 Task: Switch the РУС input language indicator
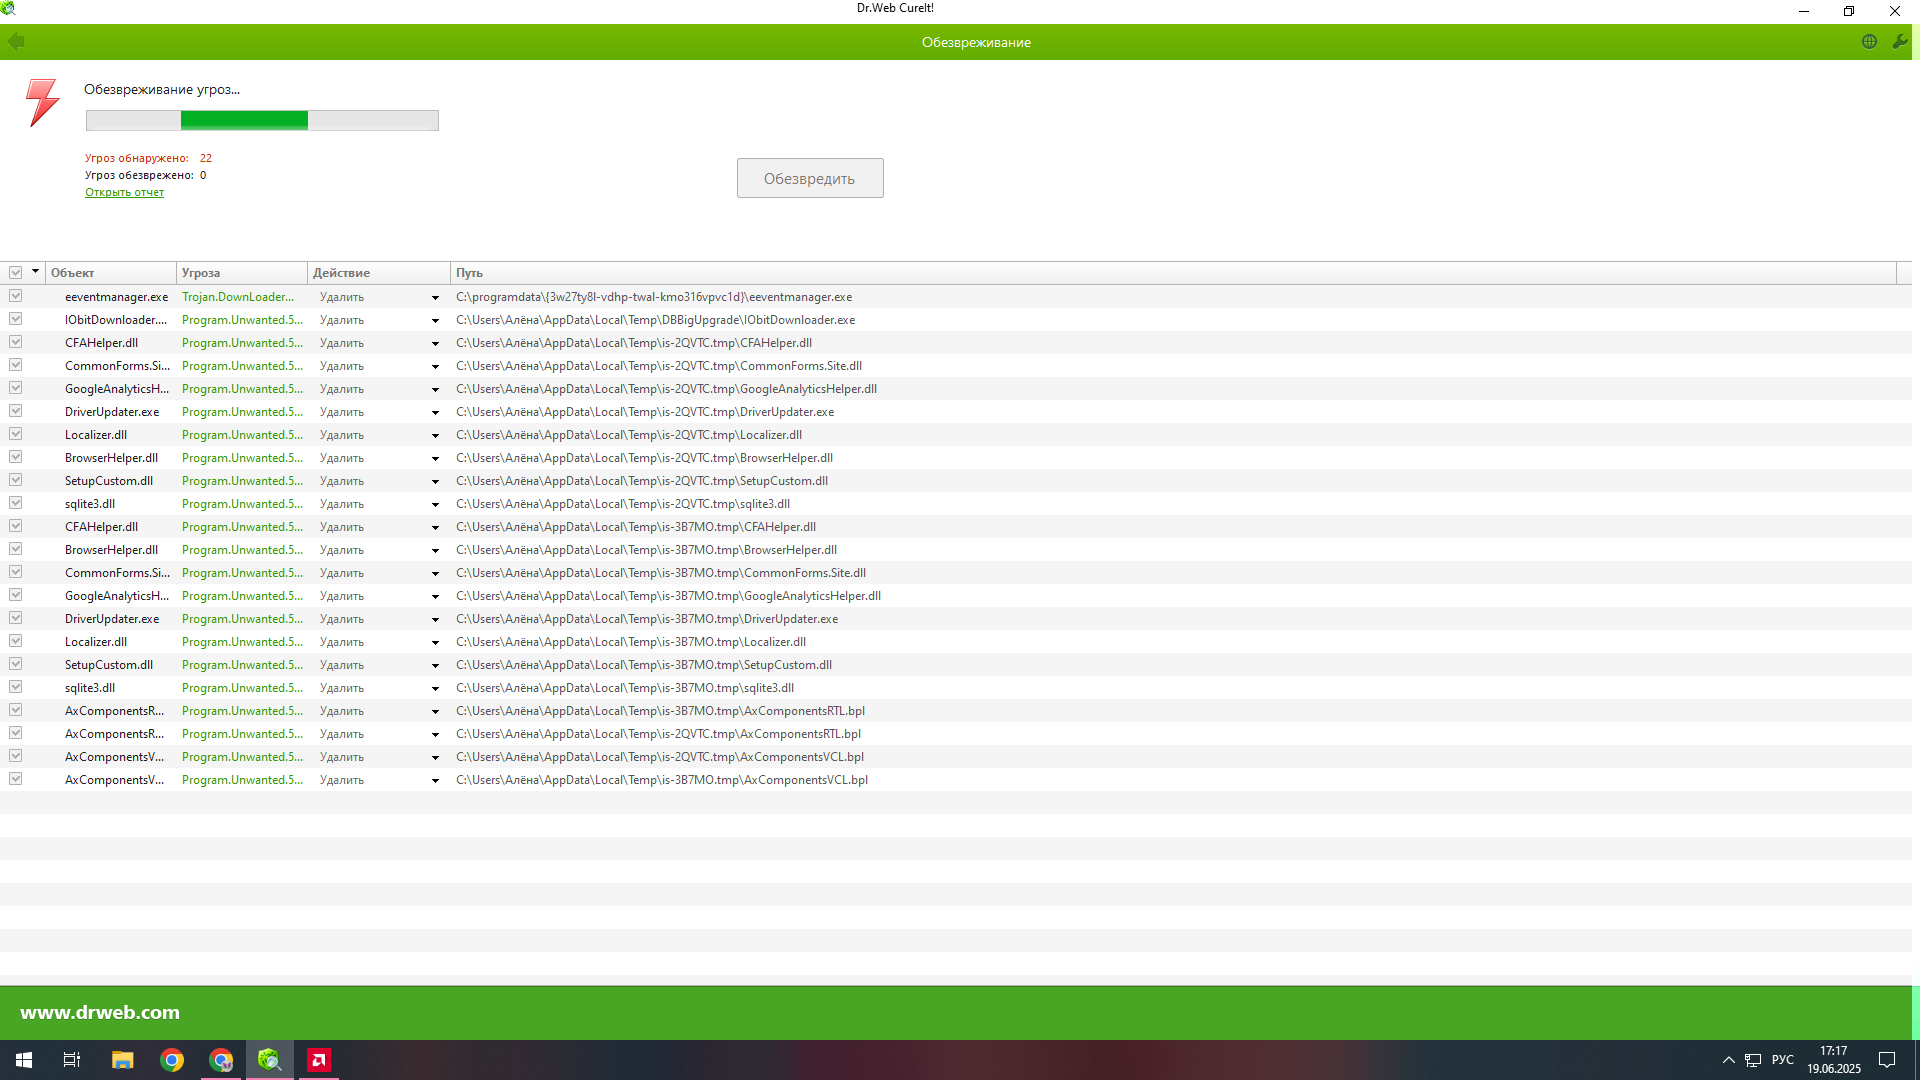point(1783,1060)
